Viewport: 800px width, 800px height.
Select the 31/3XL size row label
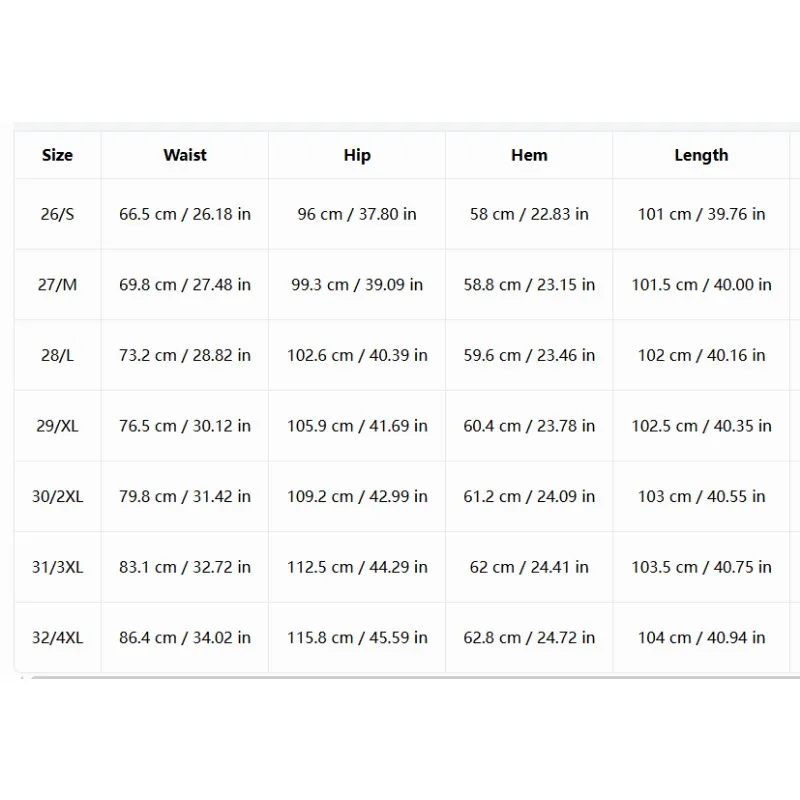pos(57,567)
